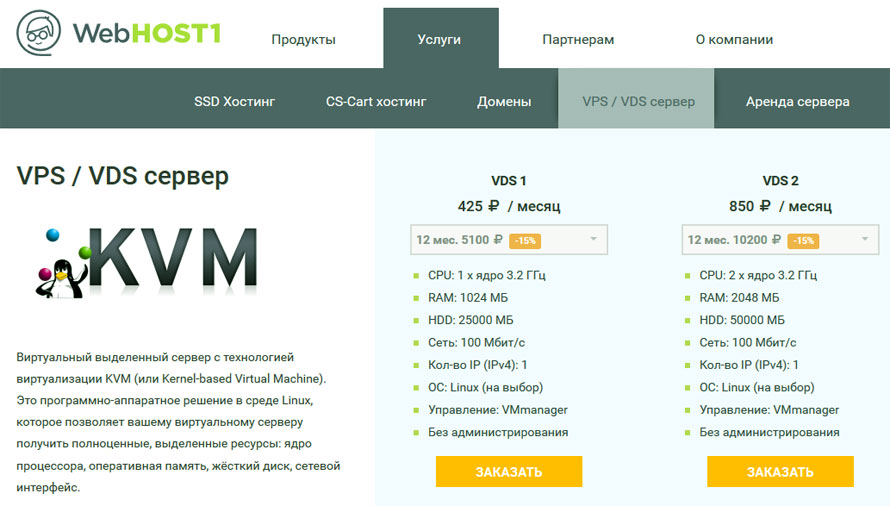Open the SSD Хостинг section
The image size is (890, 506).
[x=234, y=101]
